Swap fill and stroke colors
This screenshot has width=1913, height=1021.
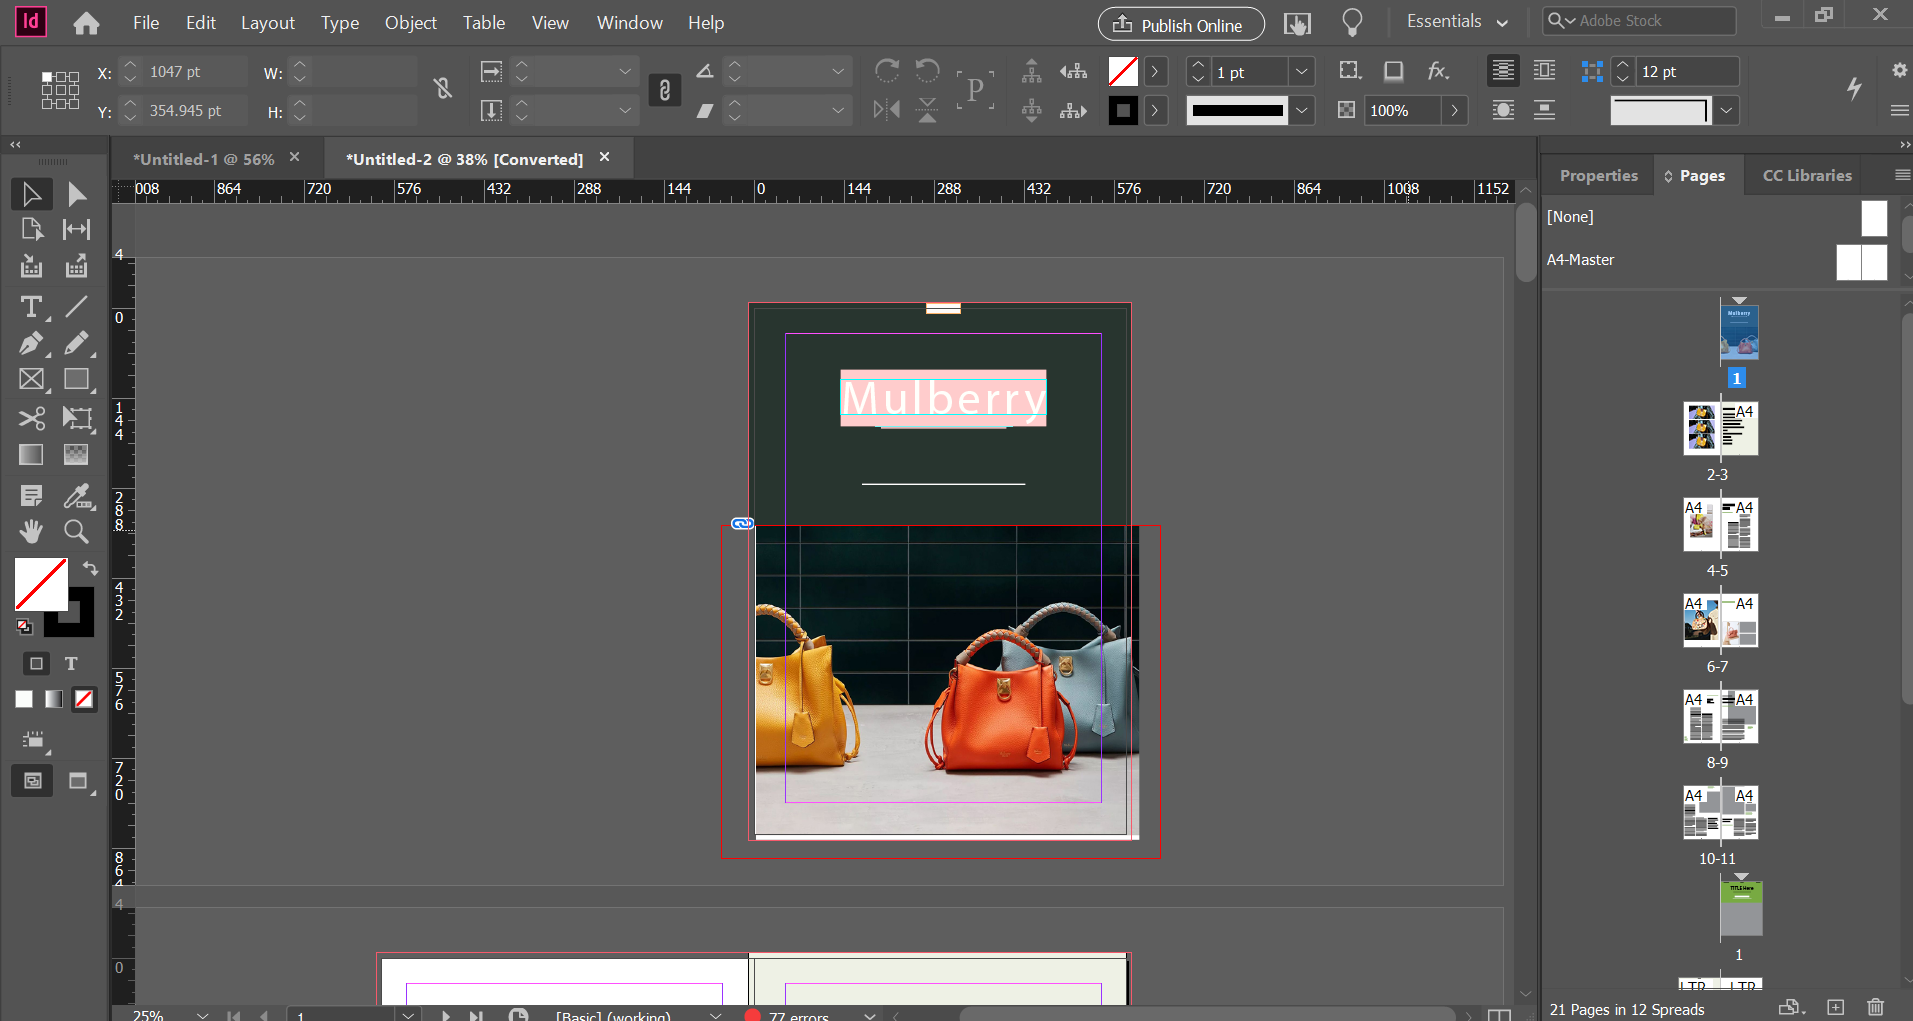(x=89, y=568)
